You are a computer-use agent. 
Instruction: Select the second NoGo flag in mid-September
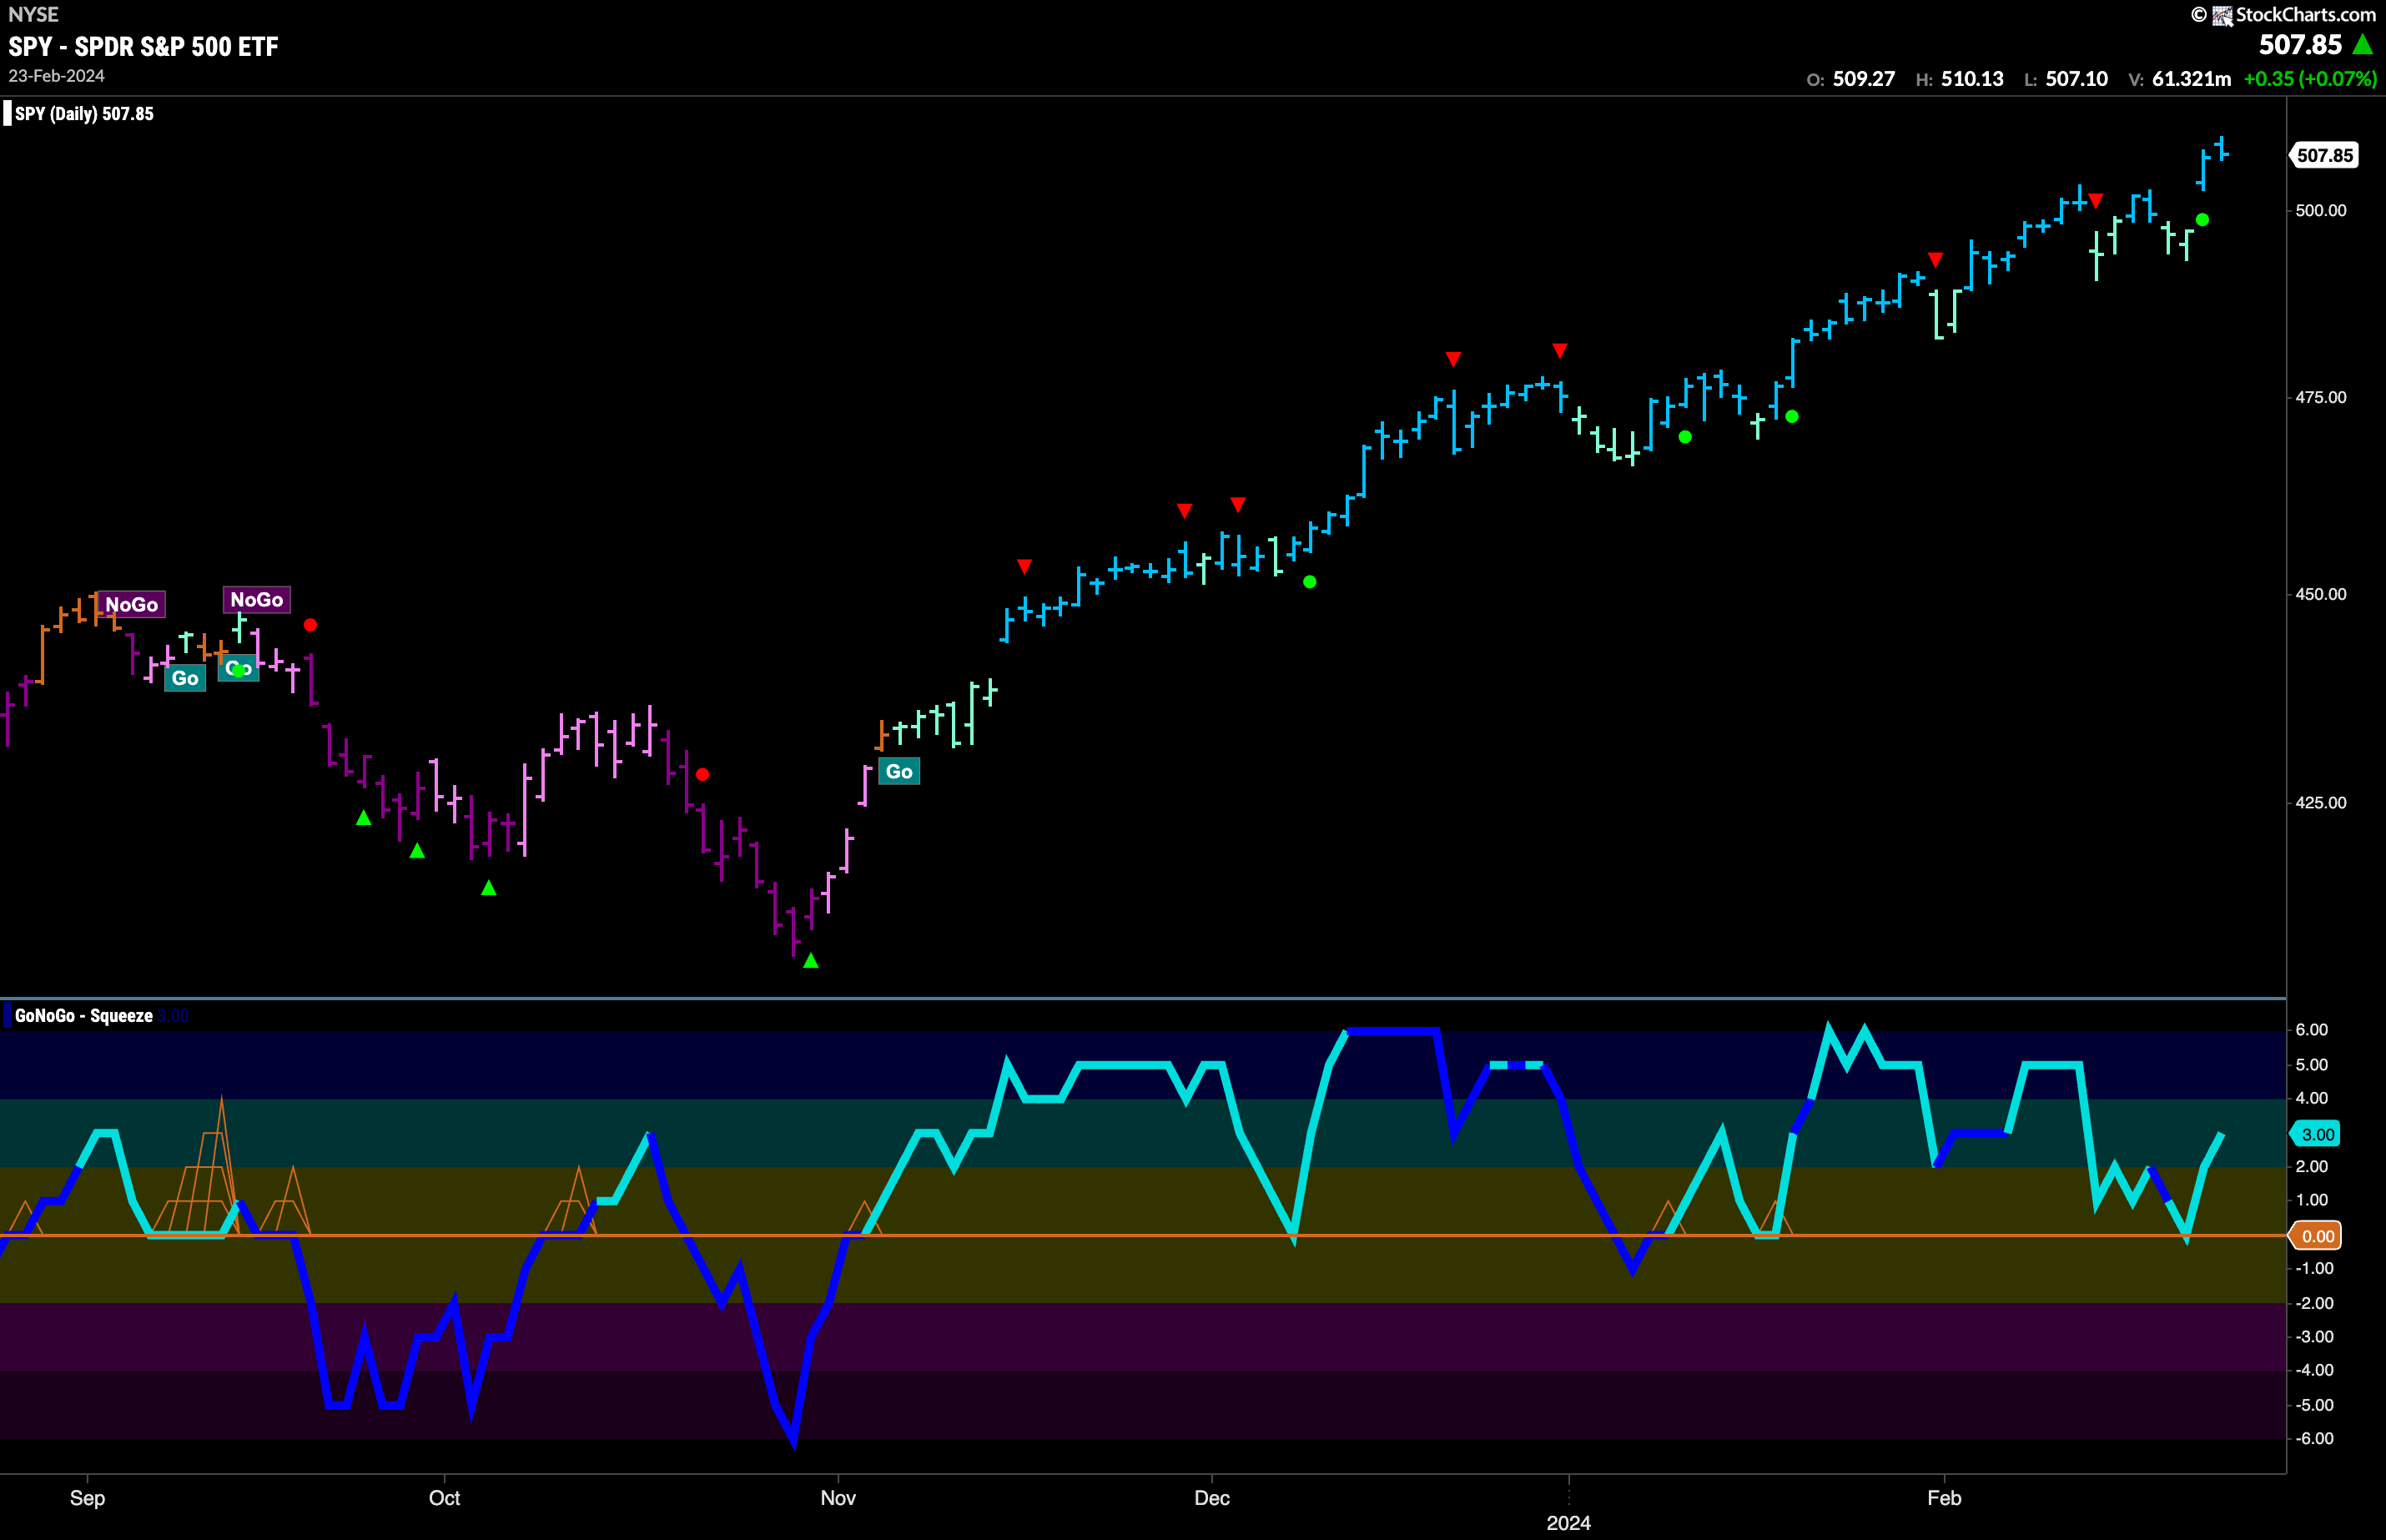[x=257, y=599]
